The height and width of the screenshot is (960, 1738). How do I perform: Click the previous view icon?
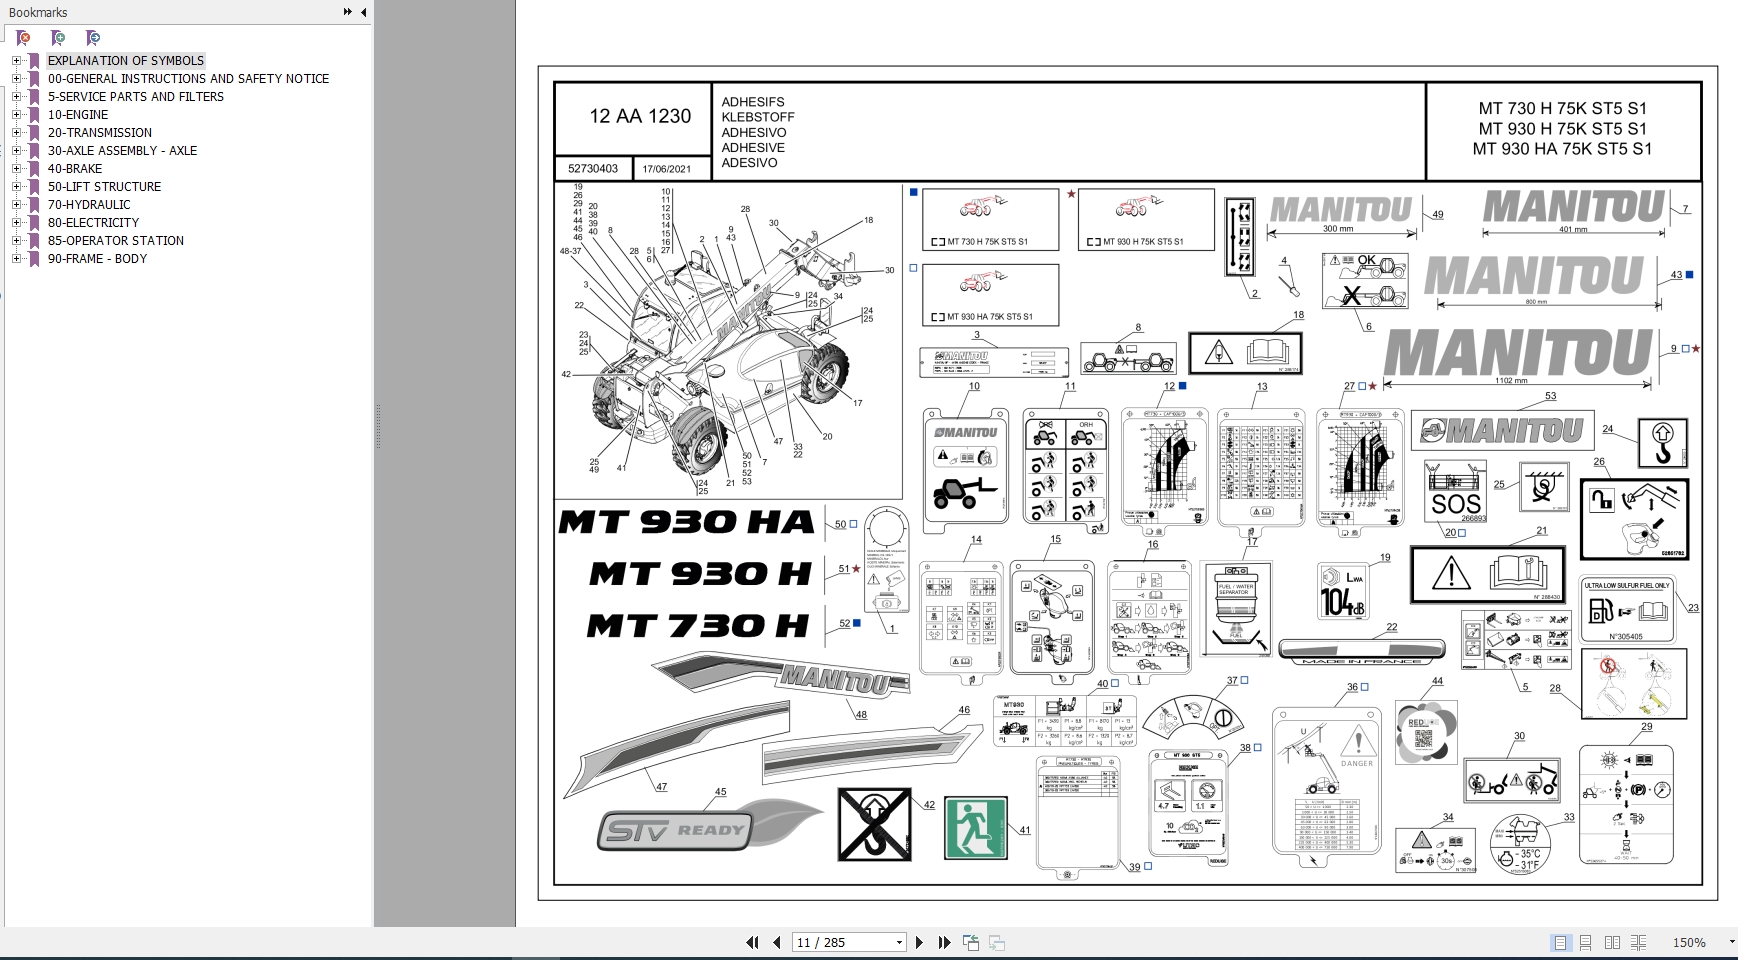(971, 942)
